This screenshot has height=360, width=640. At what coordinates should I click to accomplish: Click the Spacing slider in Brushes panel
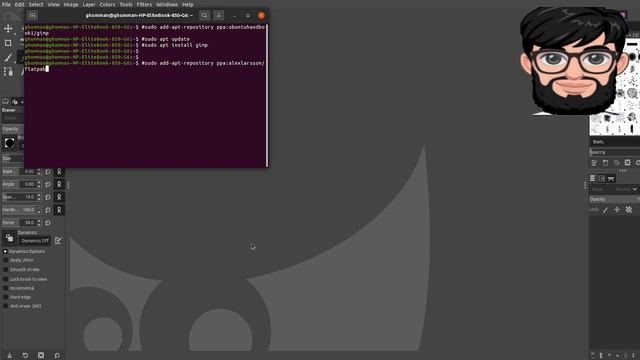pyautogui.click(x=614, y=152)
